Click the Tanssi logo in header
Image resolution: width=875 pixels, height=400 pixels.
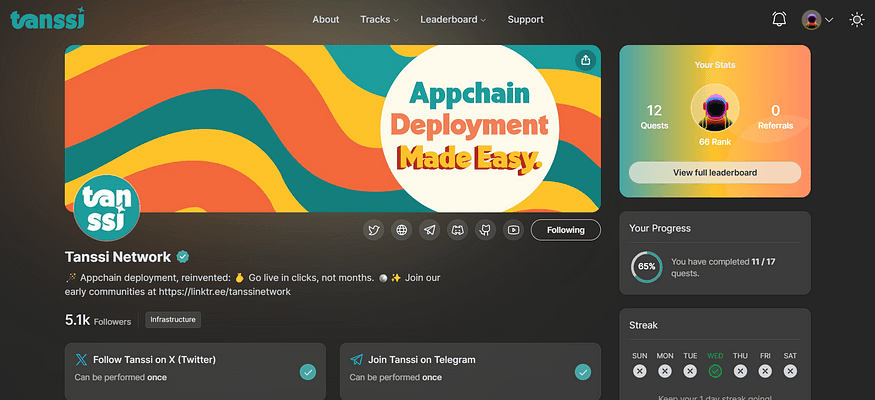click(x=47, y=19)
